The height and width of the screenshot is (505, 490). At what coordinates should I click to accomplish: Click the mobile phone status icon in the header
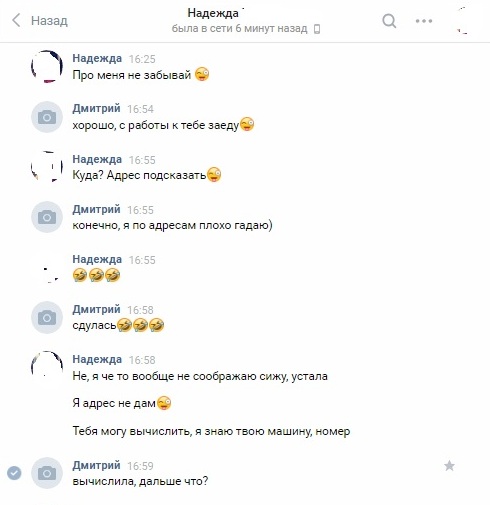coord(317,29)
